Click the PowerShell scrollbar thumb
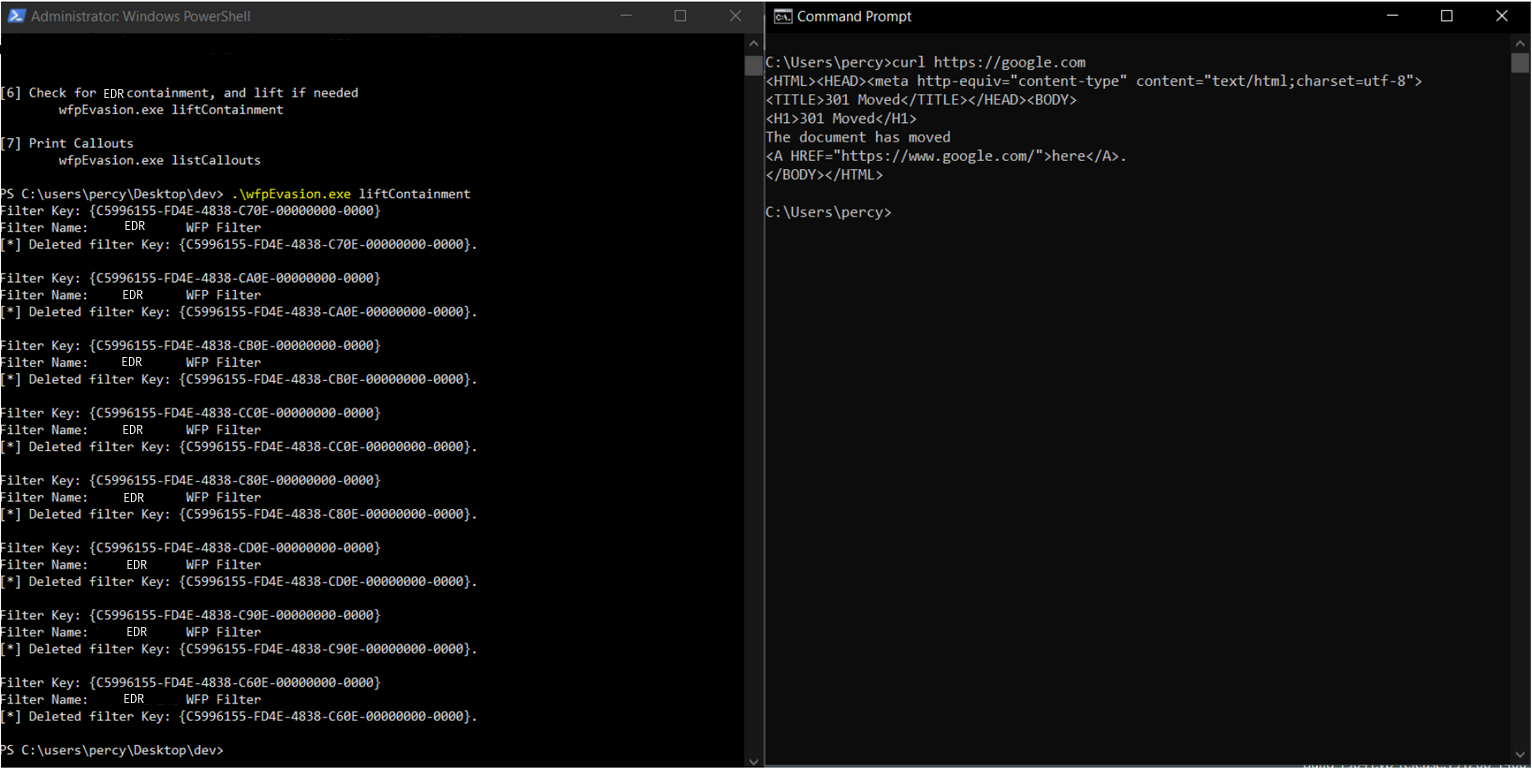 point(754,66)
